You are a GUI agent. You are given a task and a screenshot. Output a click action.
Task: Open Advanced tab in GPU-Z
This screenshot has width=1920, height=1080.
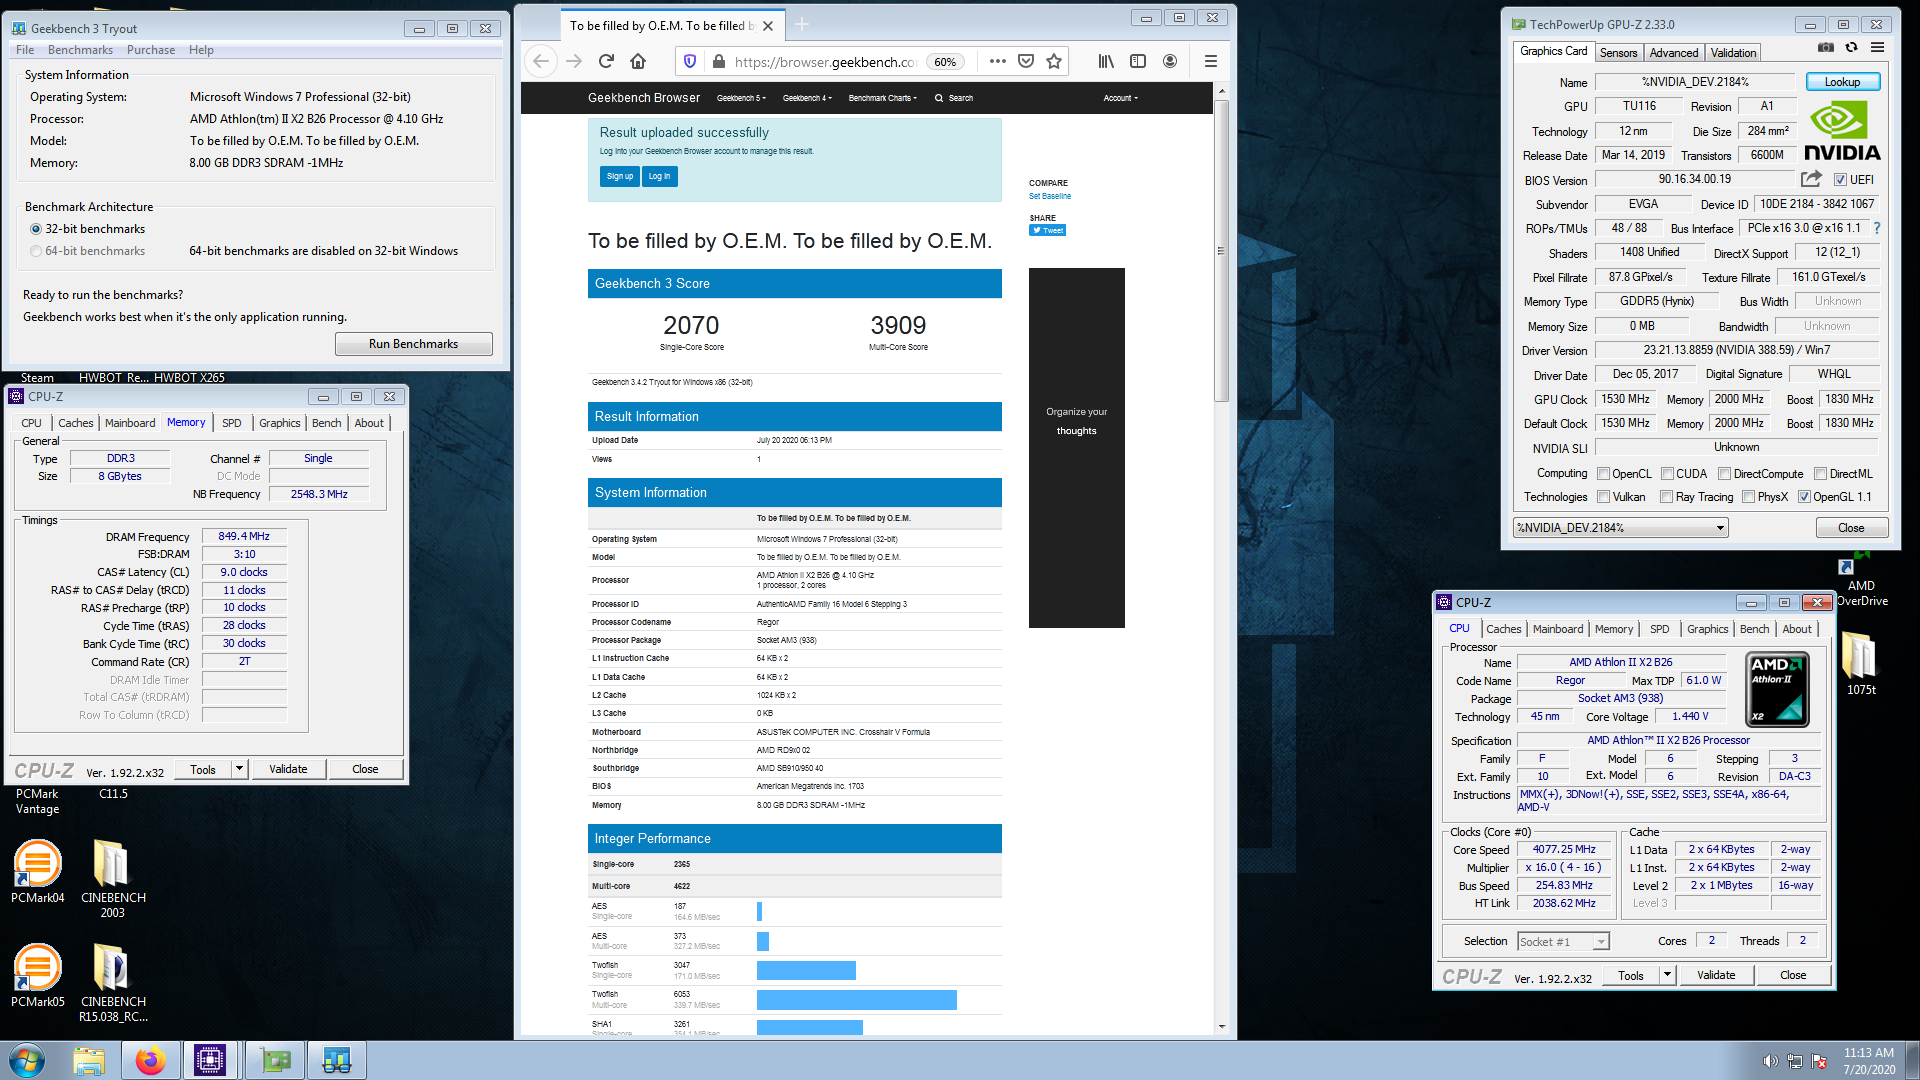coord(1674,53)
